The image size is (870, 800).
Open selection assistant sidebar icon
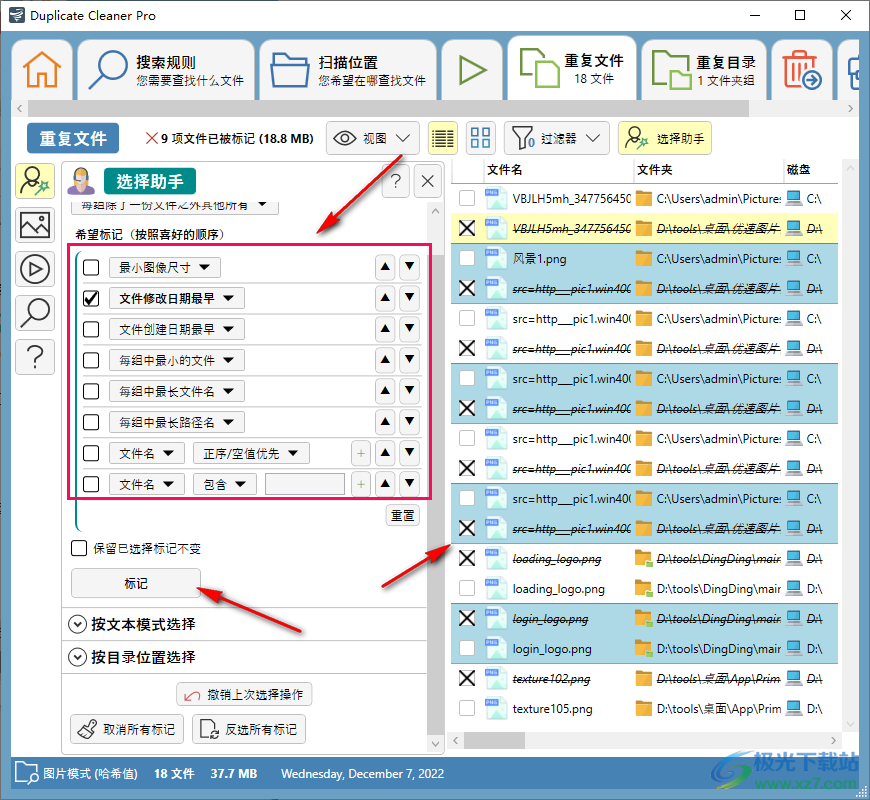35,181
